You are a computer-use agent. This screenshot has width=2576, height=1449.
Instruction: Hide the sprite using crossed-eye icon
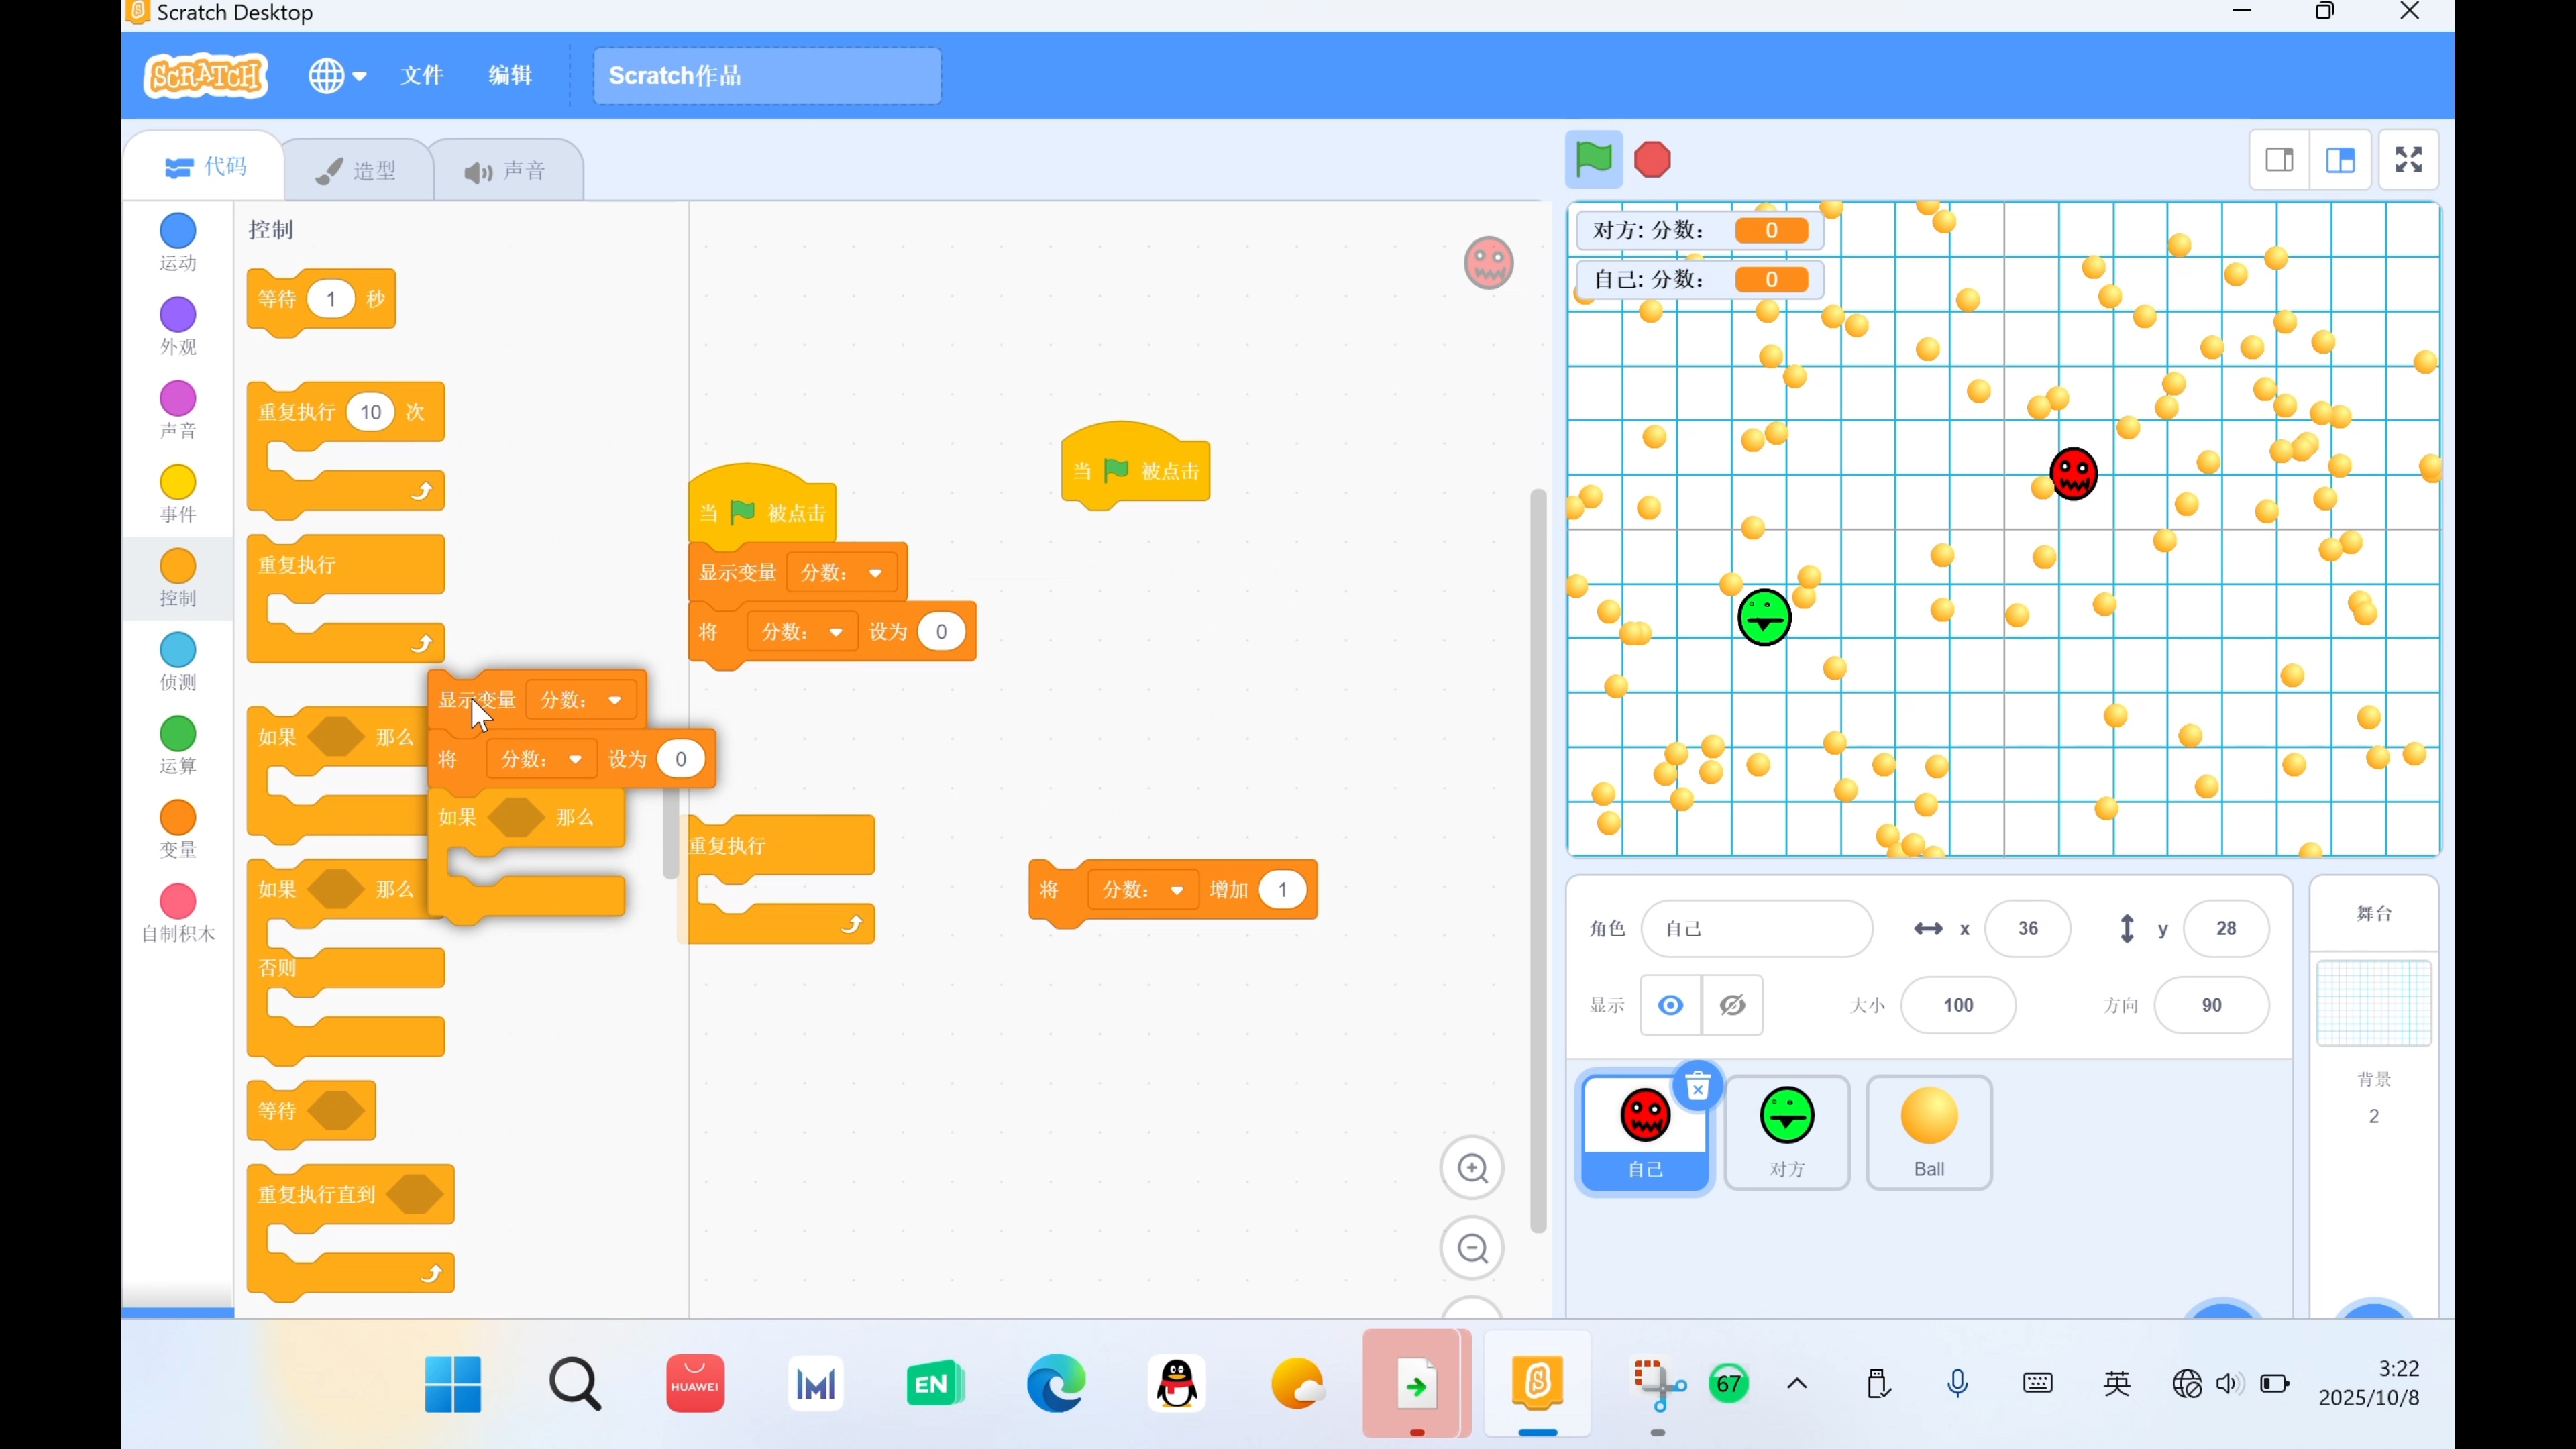[x=1732, y=1005]
